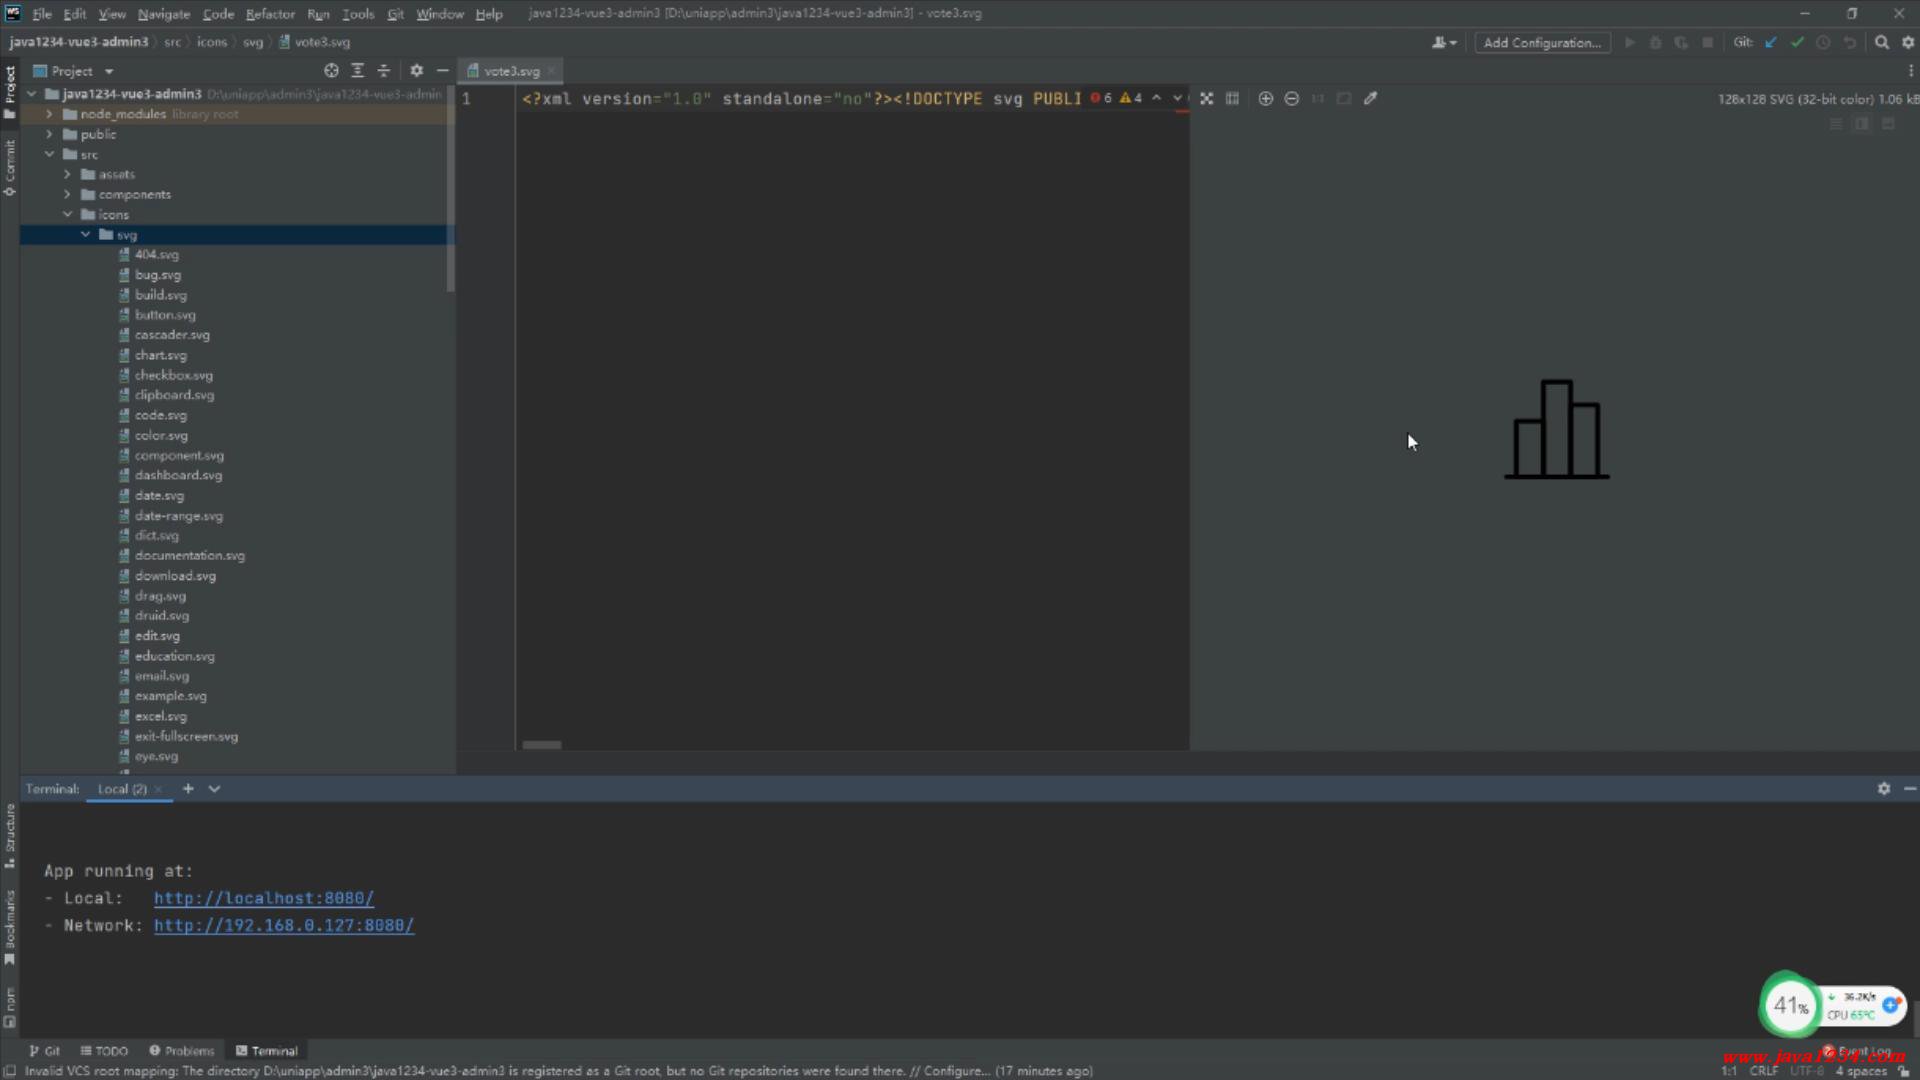The width and height of the screenshot is (1920, 1080).
Task: Open Git tool window button
Action: coord(45,1051)
